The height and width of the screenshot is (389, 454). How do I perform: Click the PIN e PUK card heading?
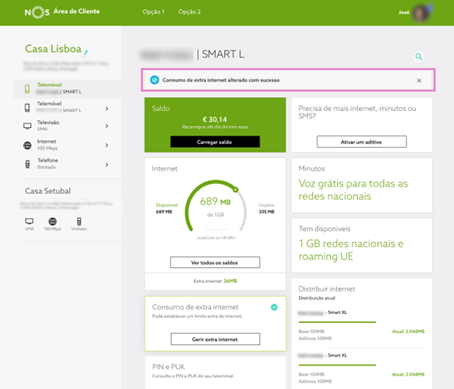click(169, 367)
